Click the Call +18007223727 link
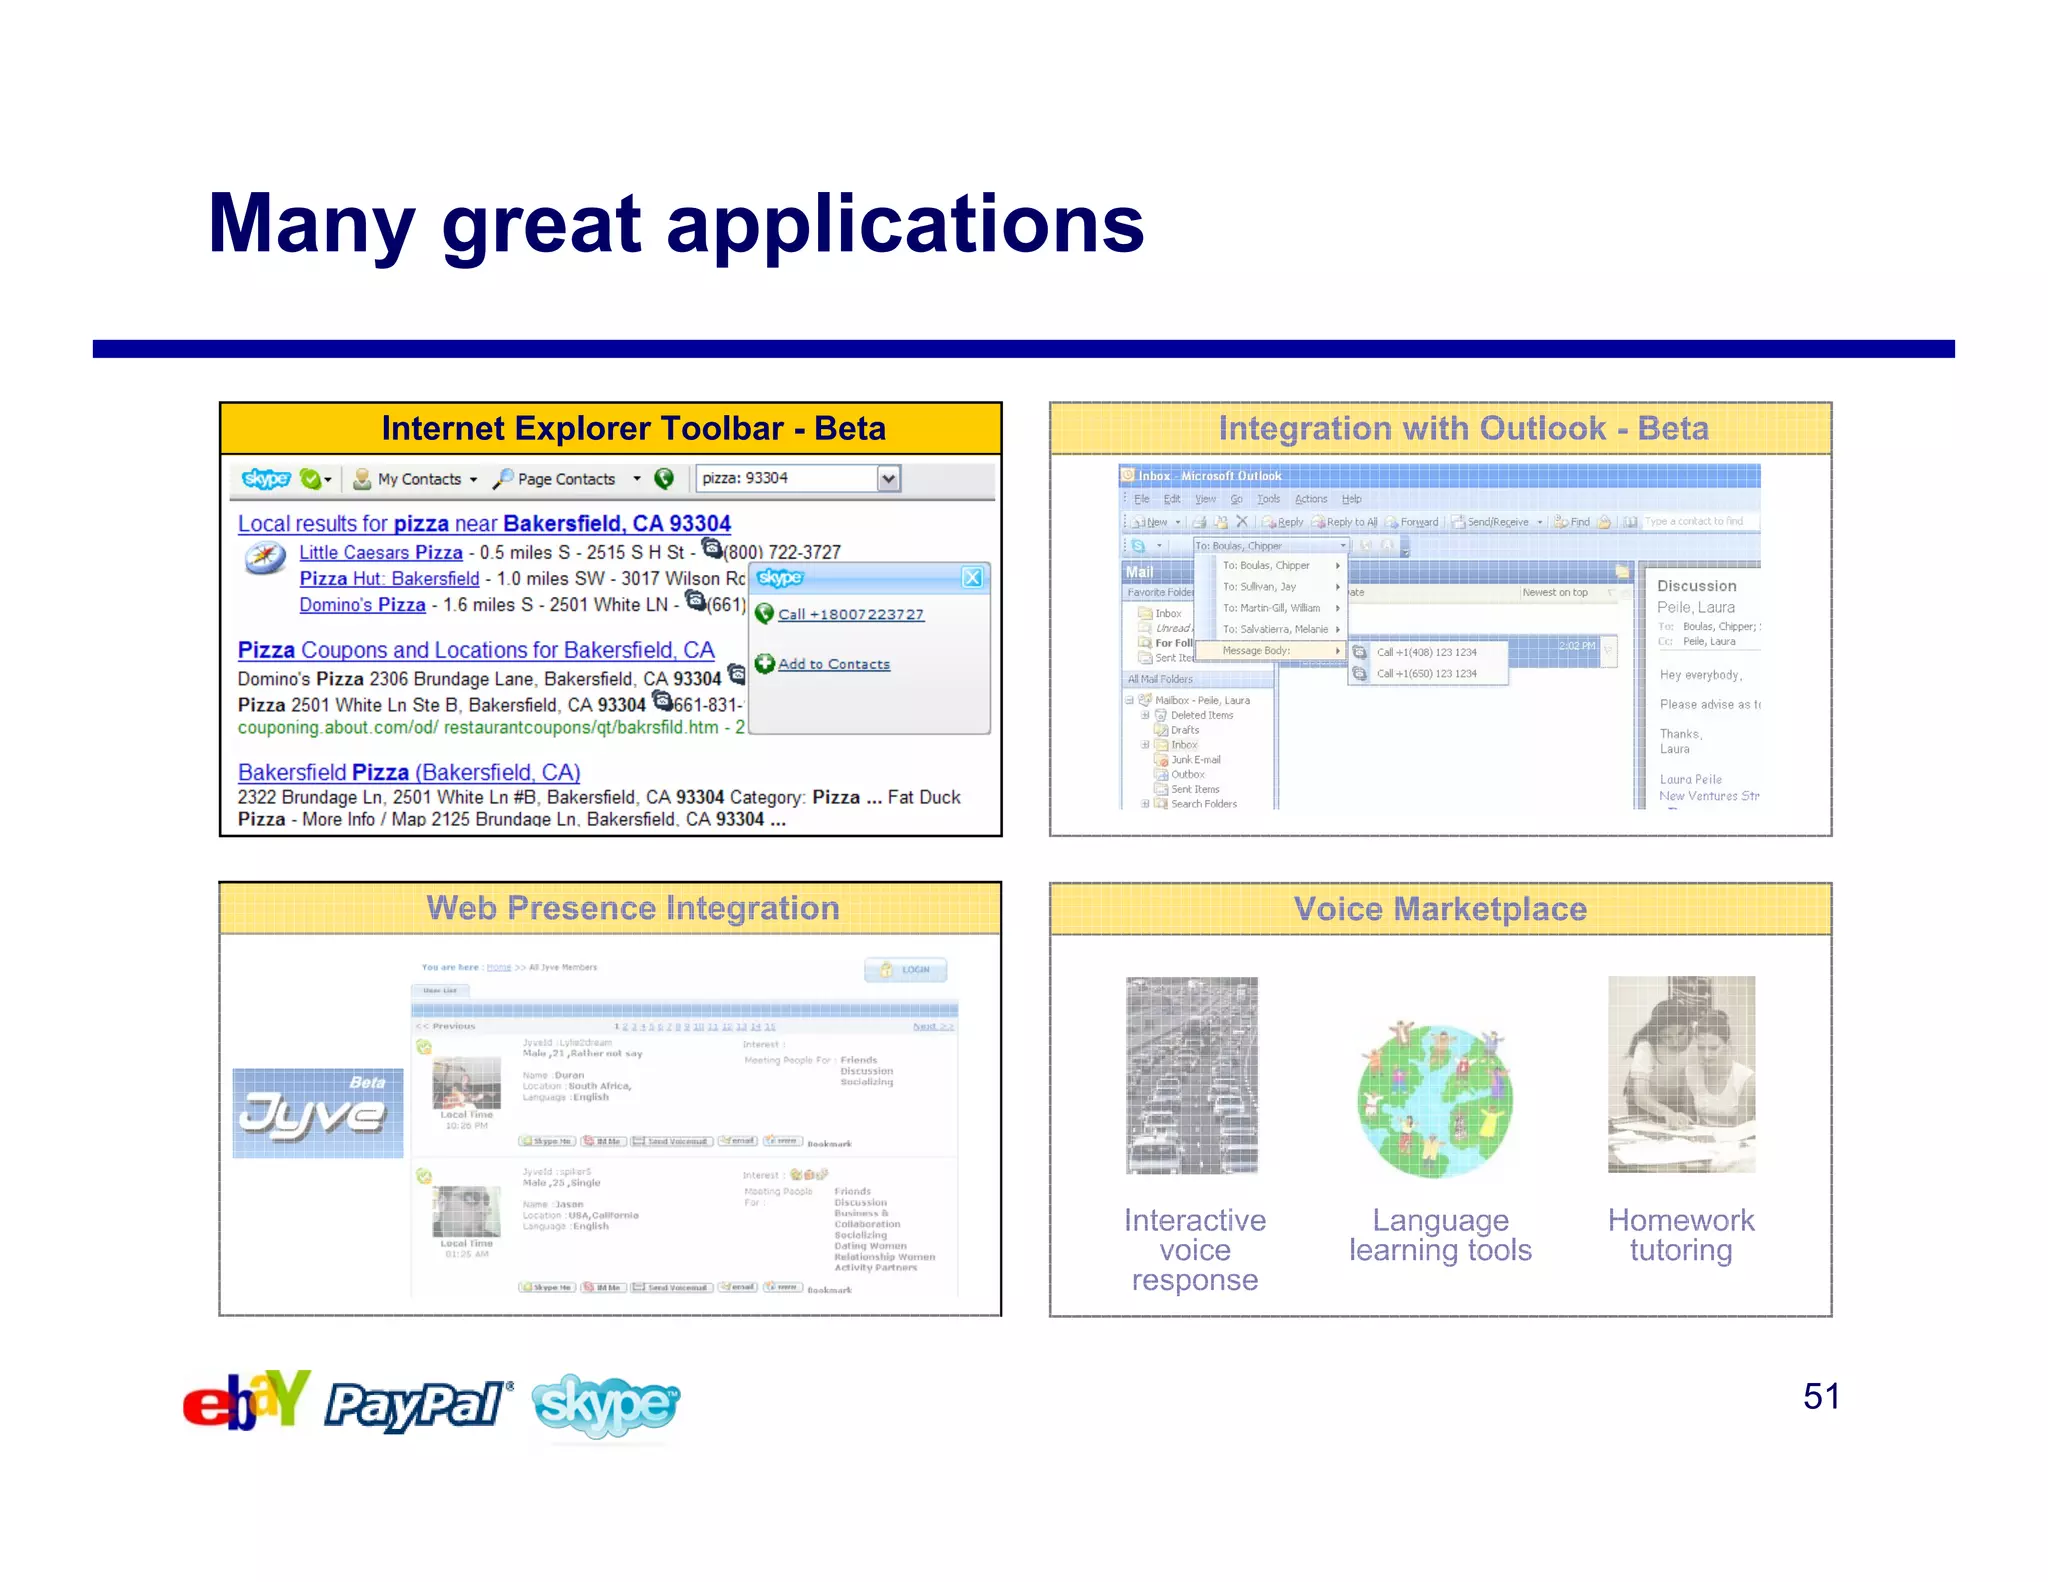Screen dimensions: 2048x1582 (850, 614)
